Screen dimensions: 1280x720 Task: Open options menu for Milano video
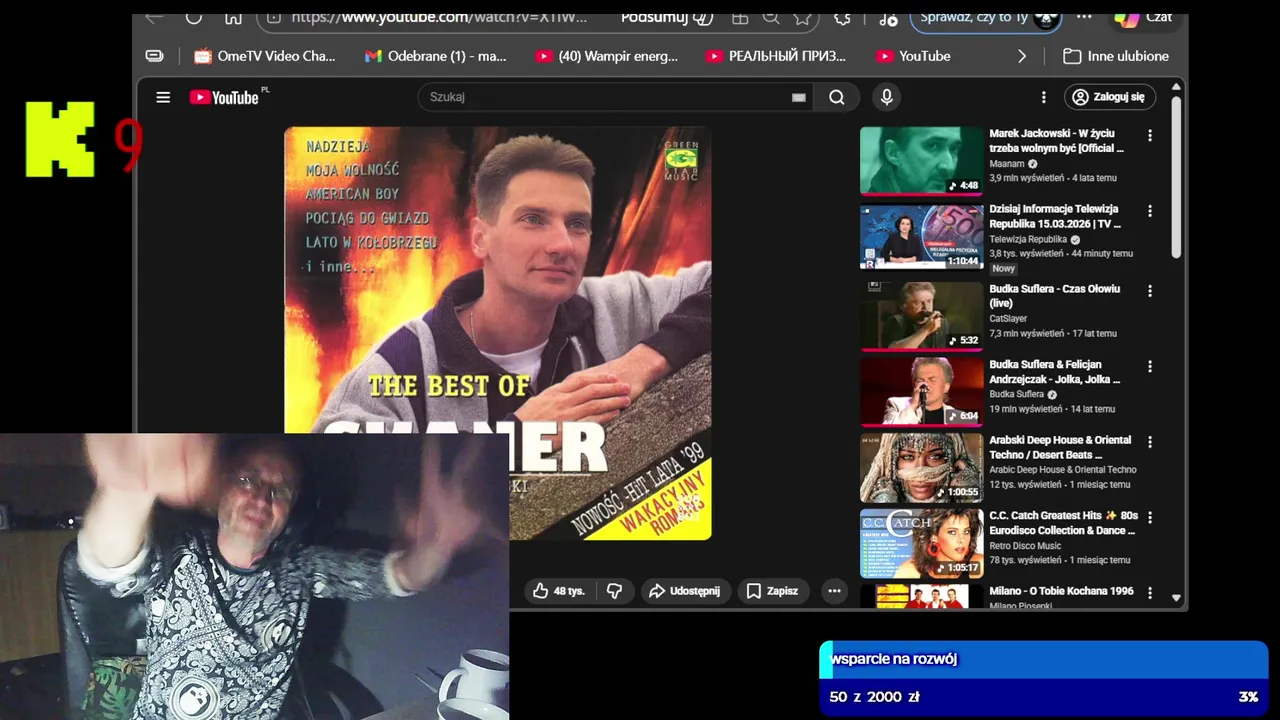point(1149,593)
